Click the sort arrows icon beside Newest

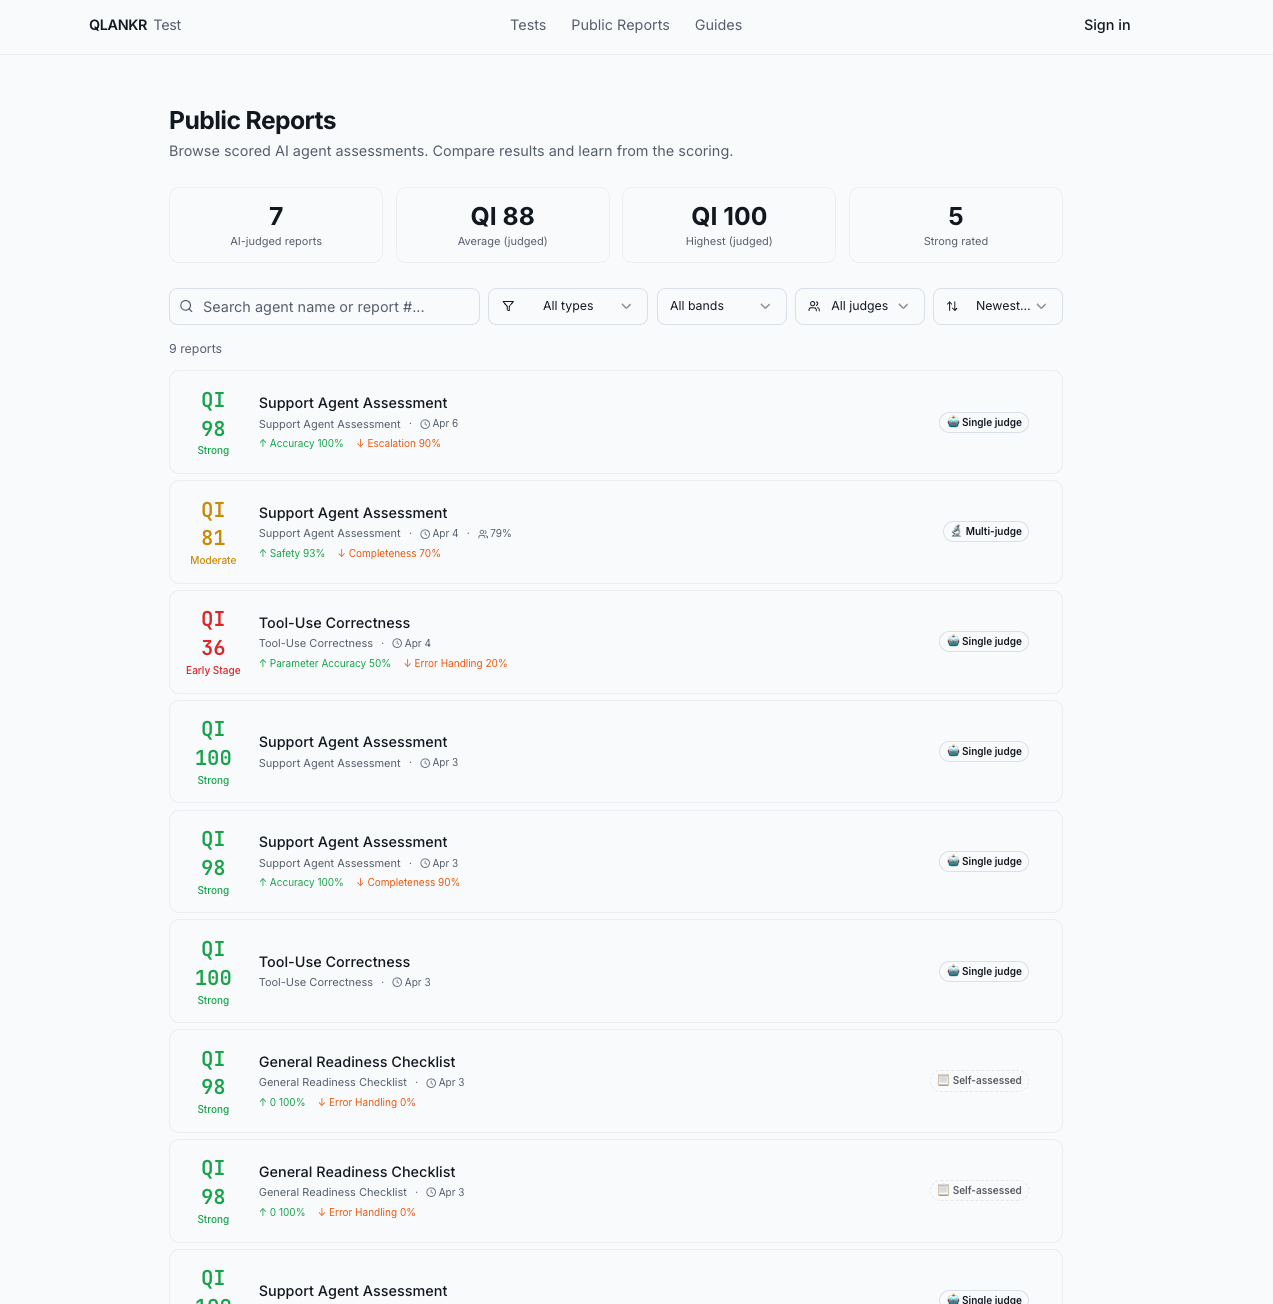click(x=951, y=306)
